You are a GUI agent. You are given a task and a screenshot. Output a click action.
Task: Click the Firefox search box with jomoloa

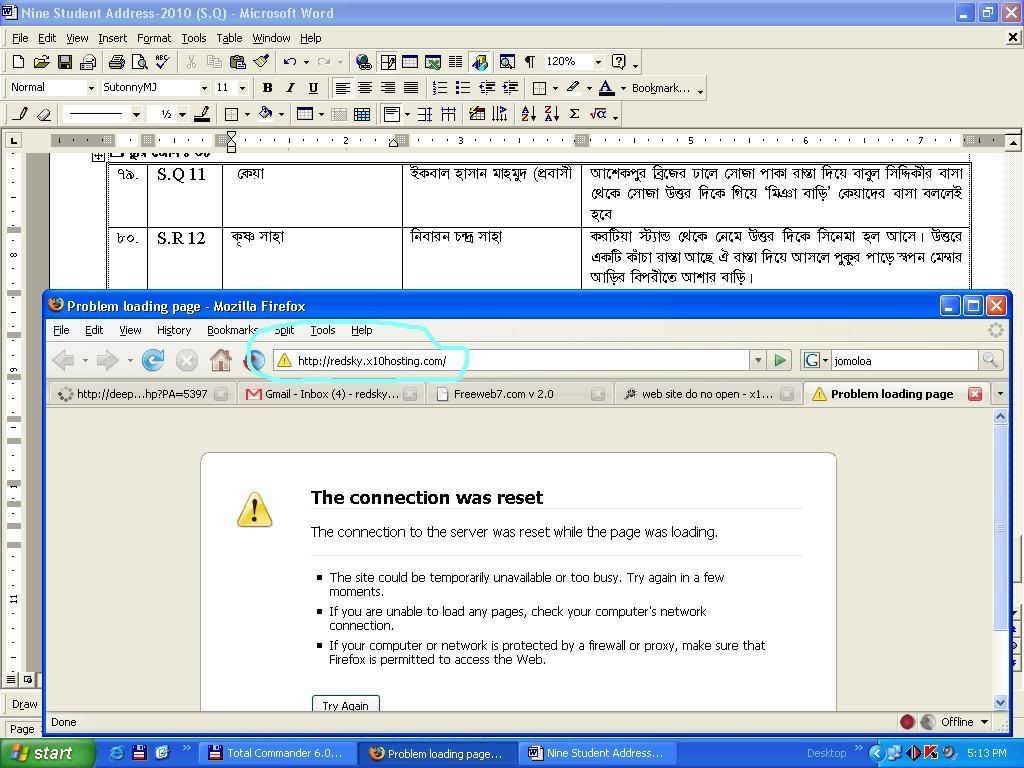tap(903, 361)
